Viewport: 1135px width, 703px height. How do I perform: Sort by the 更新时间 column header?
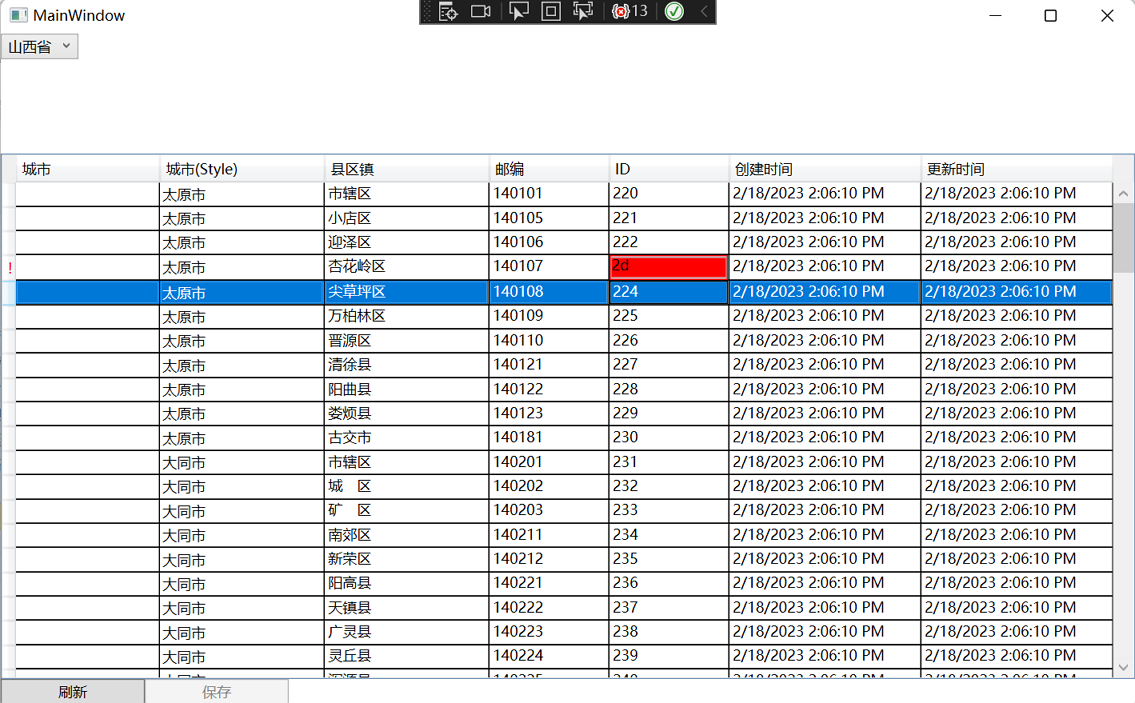[1016, 169]
